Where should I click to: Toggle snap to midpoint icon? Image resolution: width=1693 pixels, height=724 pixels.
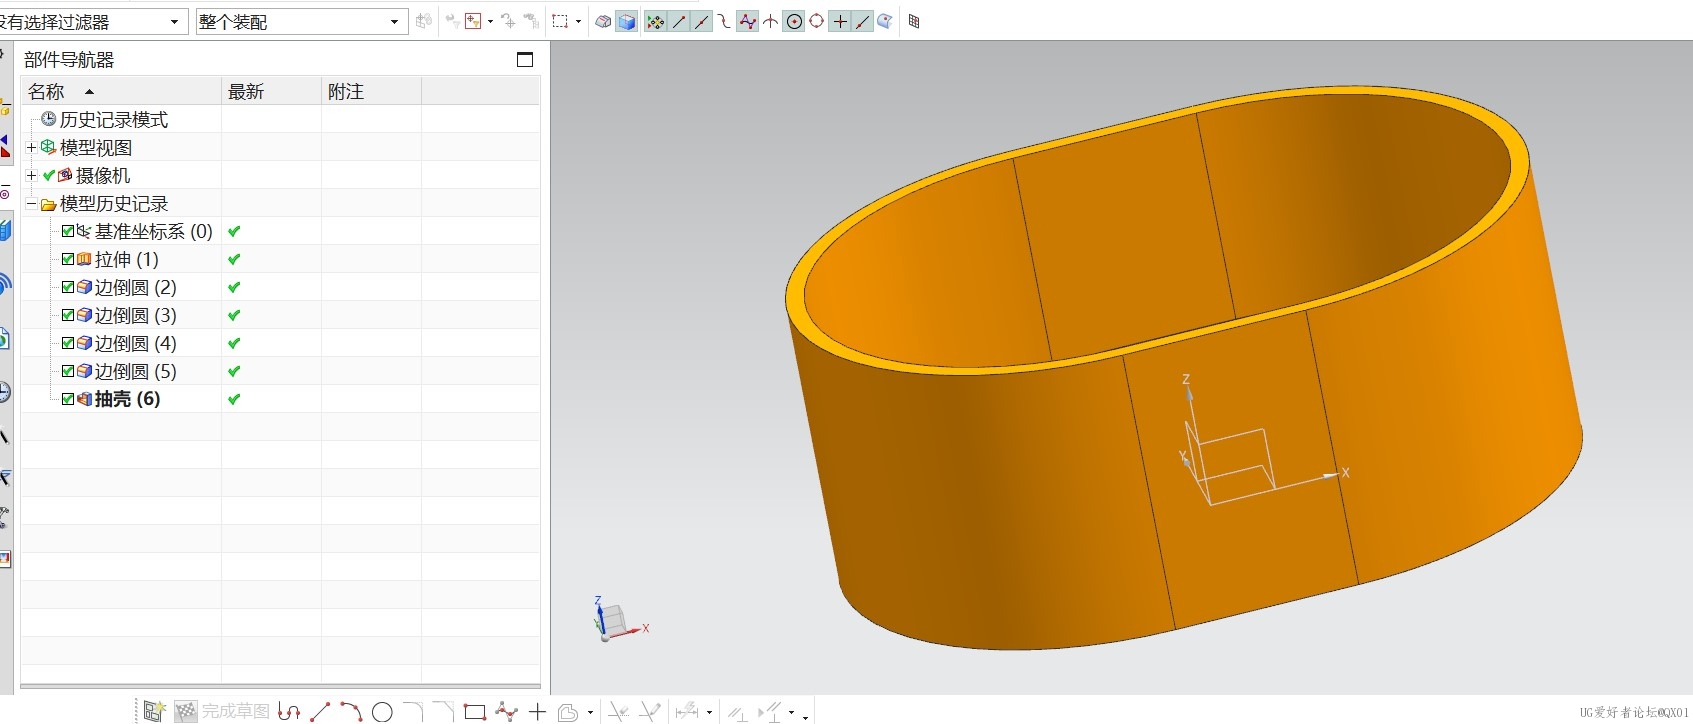click(x=702, y=21)
